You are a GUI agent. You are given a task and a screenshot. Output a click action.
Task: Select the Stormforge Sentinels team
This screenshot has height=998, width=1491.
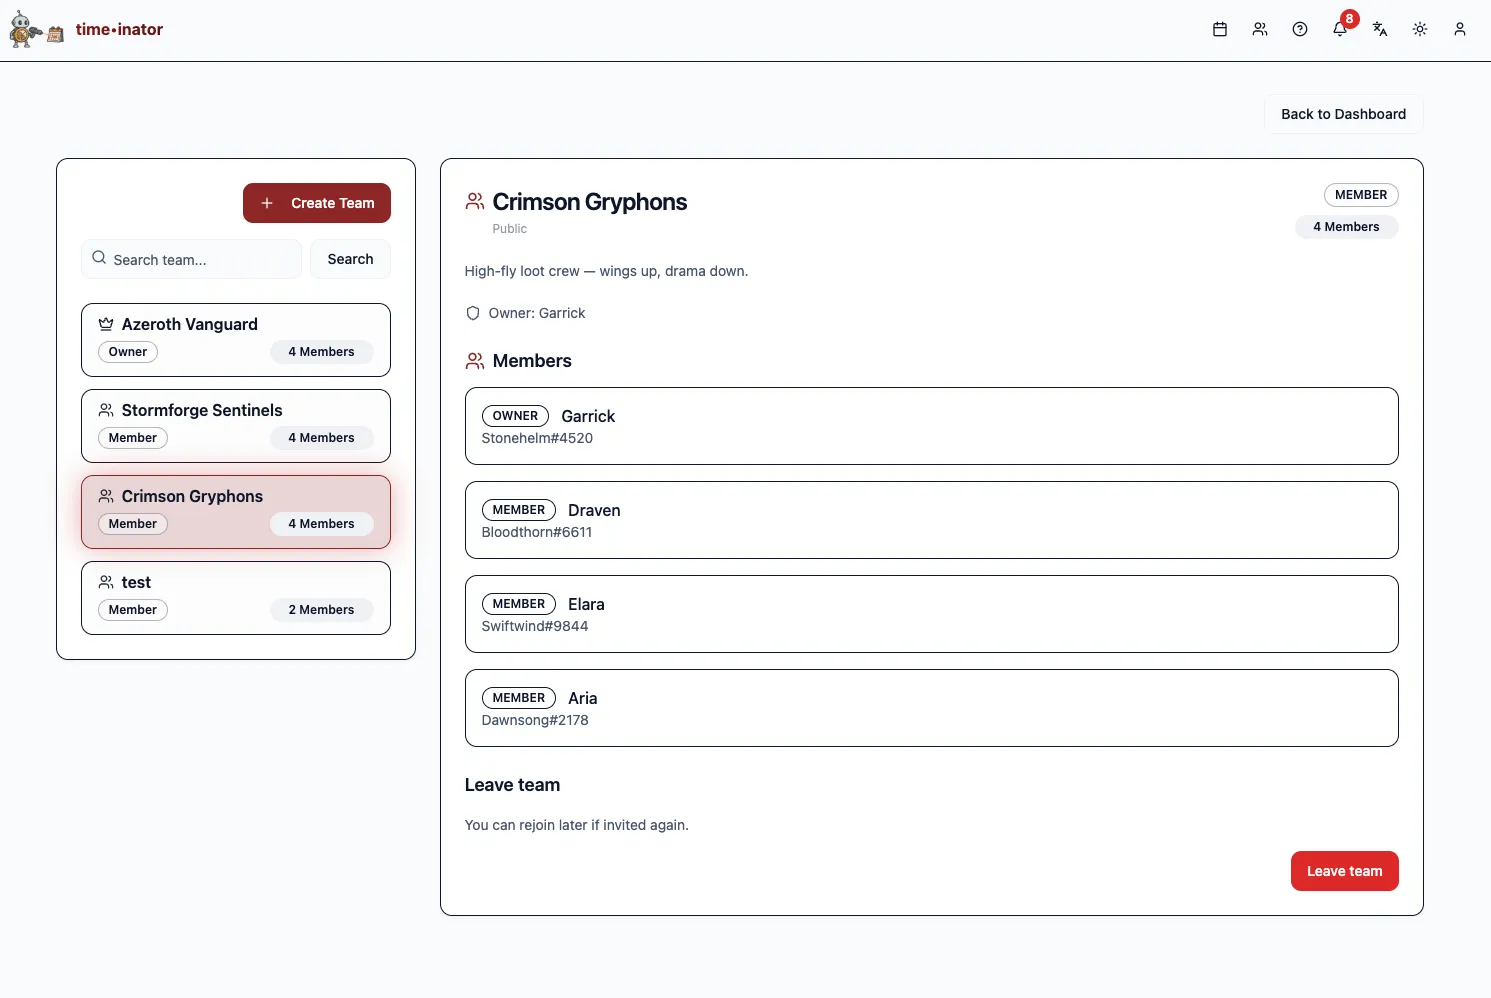coord(235,425)
